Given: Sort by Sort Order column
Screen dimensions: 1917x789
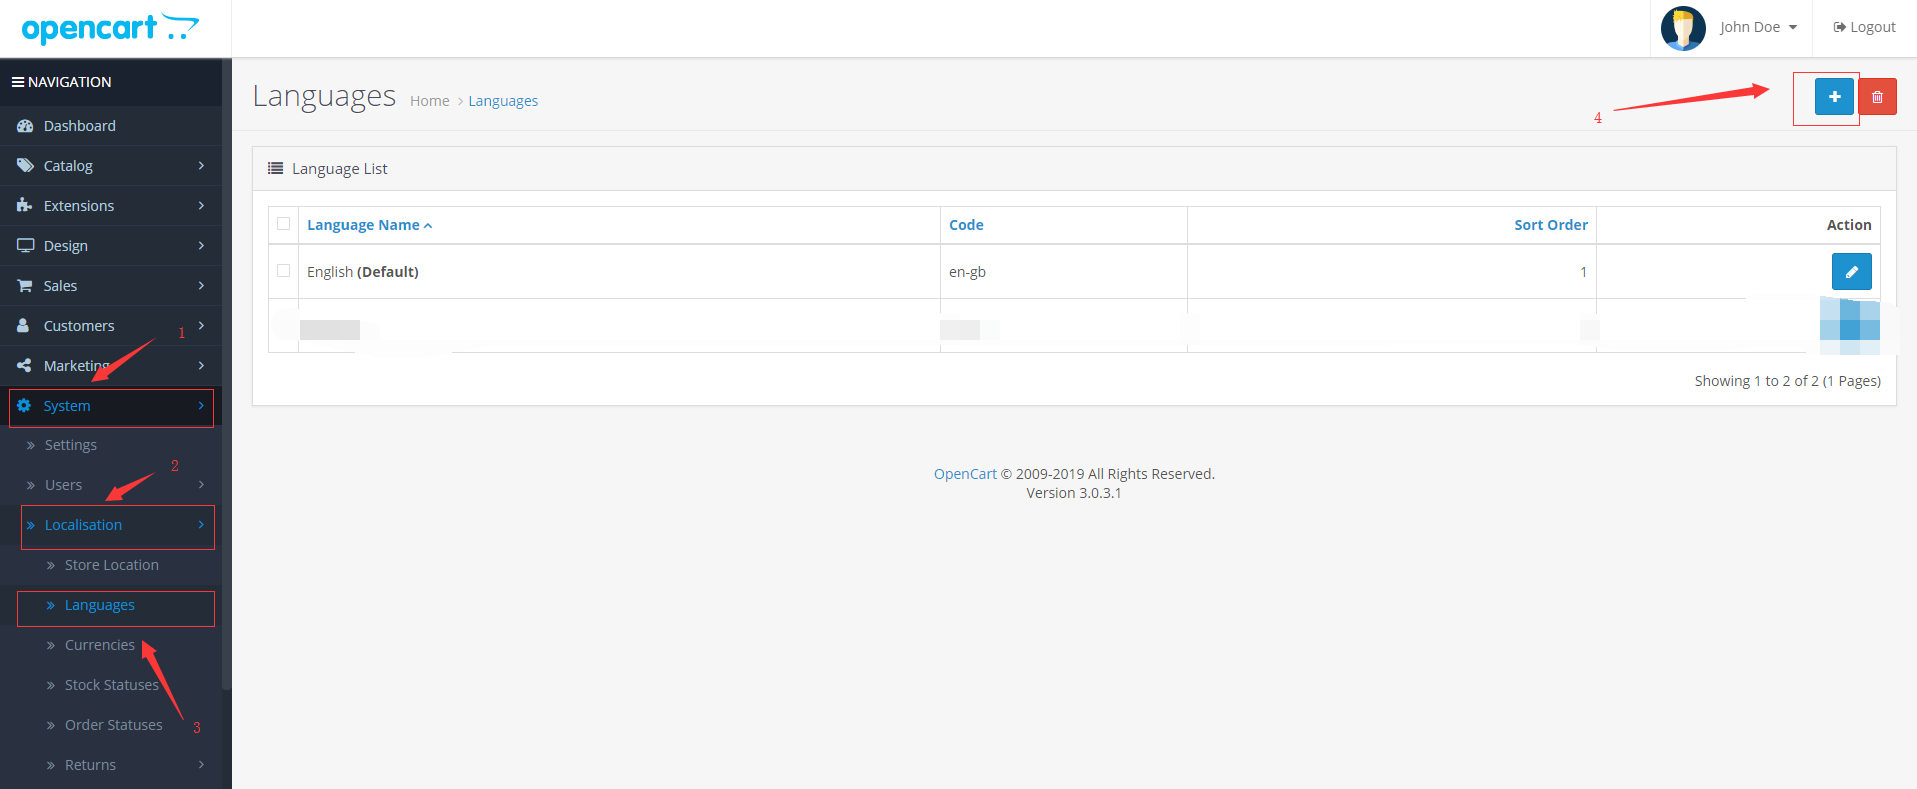Looking at the screenshot, I should coord(1551,225).
